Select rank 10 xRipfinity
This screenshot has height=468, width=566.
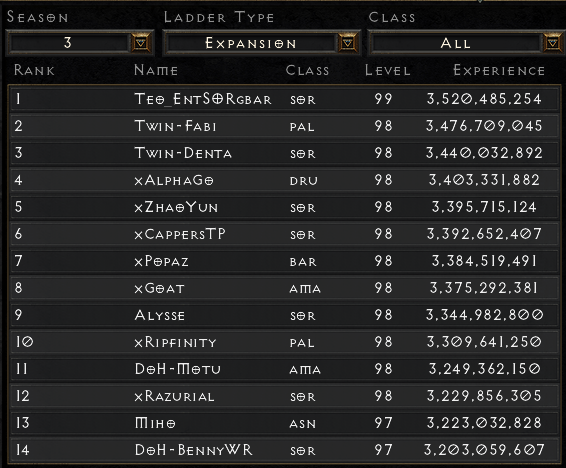[x=284, y=342]
